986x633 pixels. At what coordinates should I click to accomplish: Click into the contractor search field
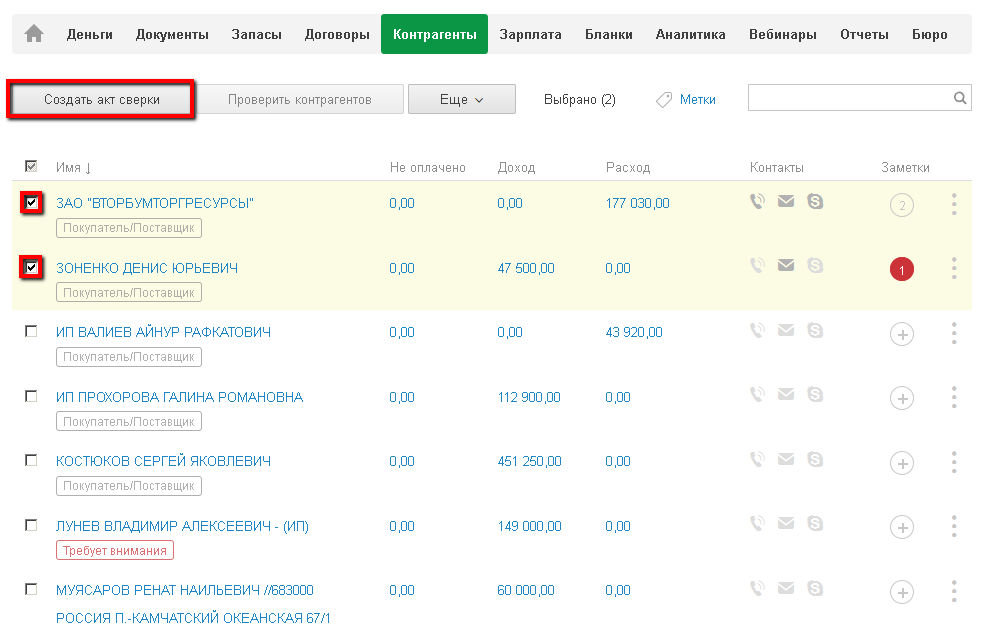[848, 98]
